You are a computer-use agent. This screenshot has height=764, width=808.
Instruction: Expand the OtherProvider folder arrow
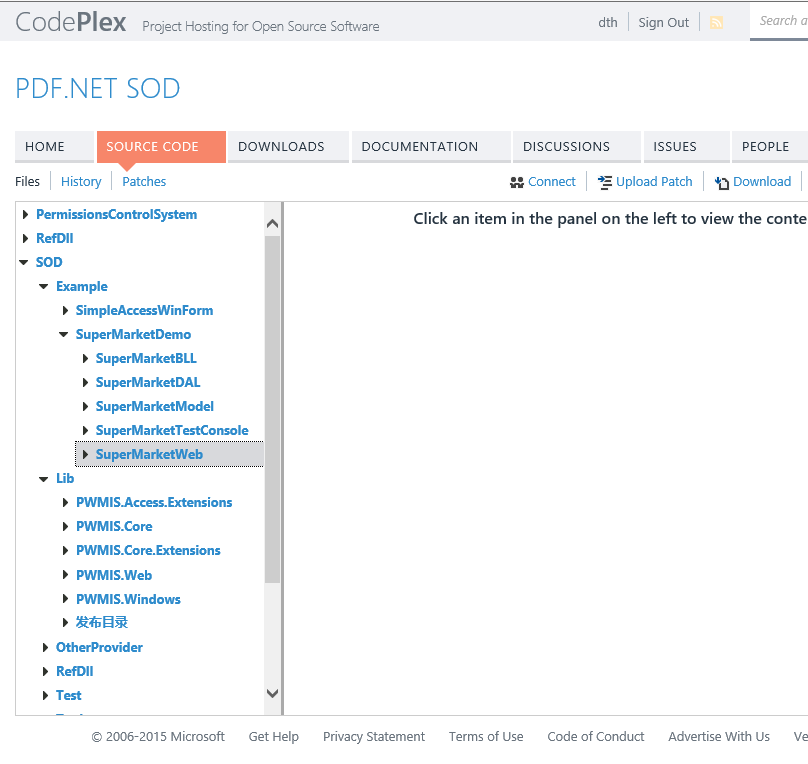(45, 648)
